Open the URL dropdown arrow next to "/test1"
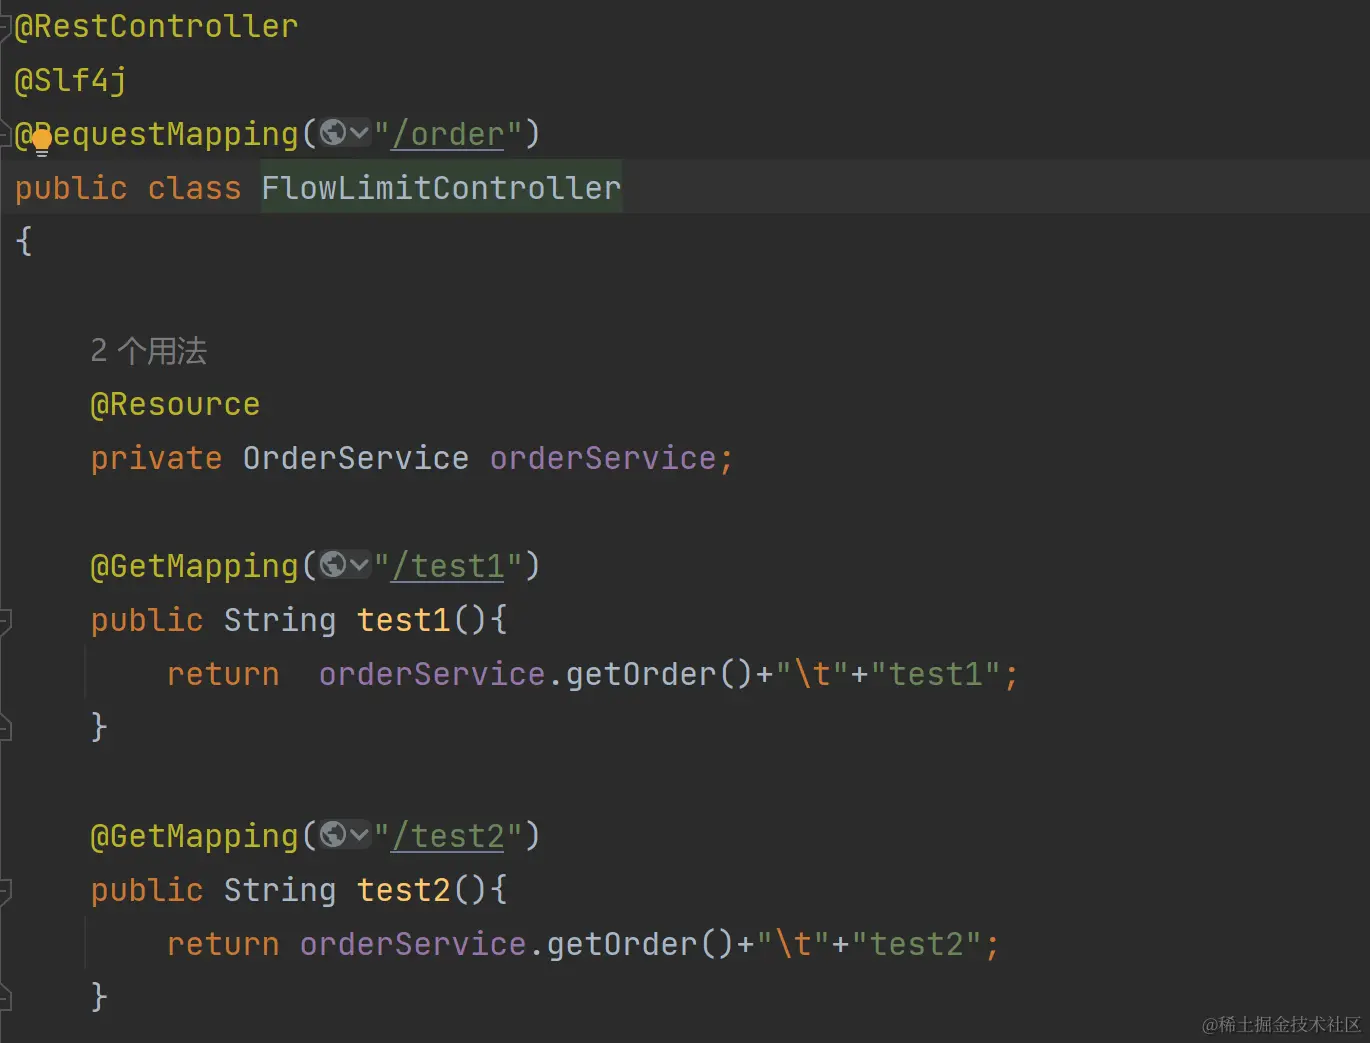The image size is (1370, 1043). tap(359, 564)
